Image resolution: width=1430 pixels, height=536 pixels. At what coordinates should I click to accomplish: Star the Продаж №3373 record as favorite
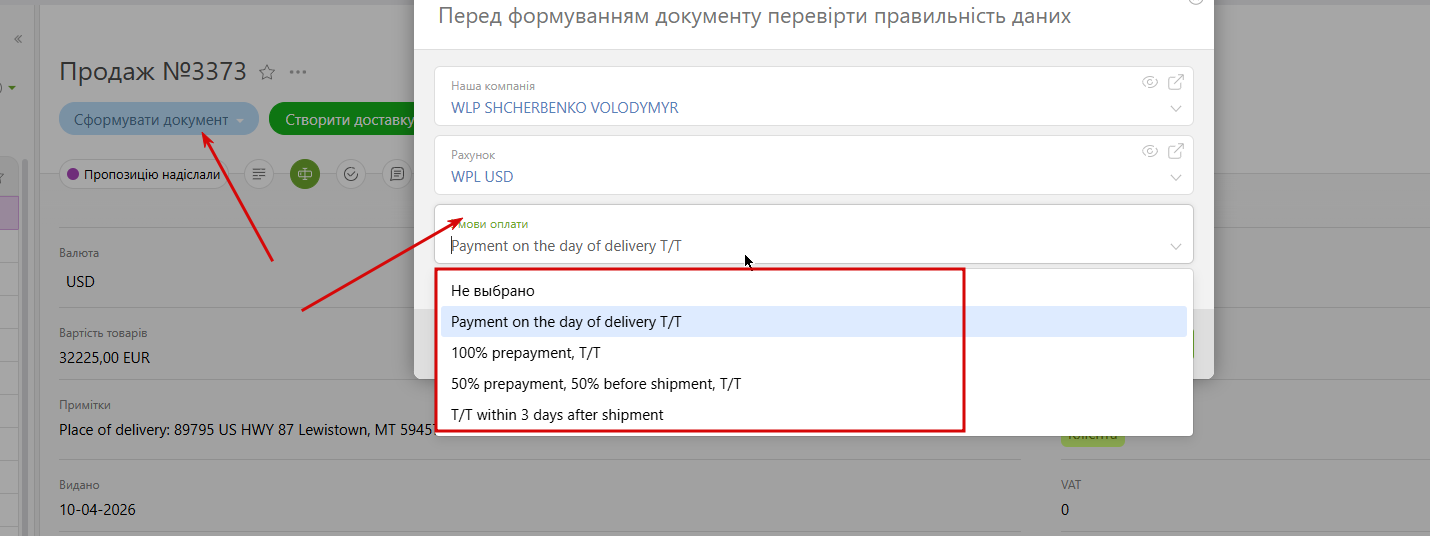(x=267, y=72)
